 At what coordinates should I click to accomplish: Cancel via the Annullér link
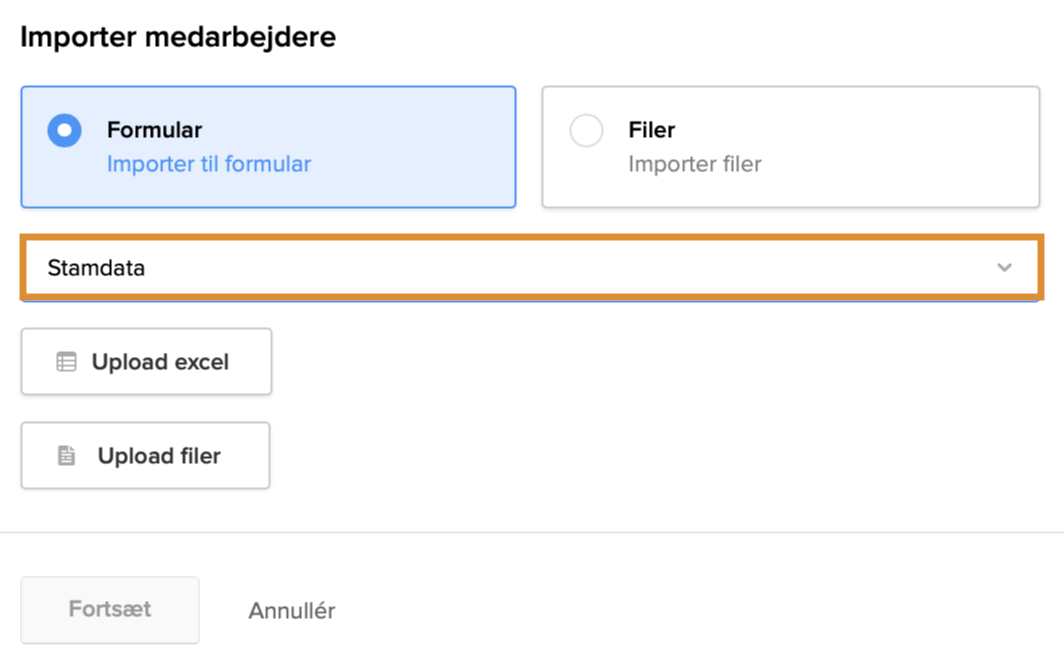291,610
